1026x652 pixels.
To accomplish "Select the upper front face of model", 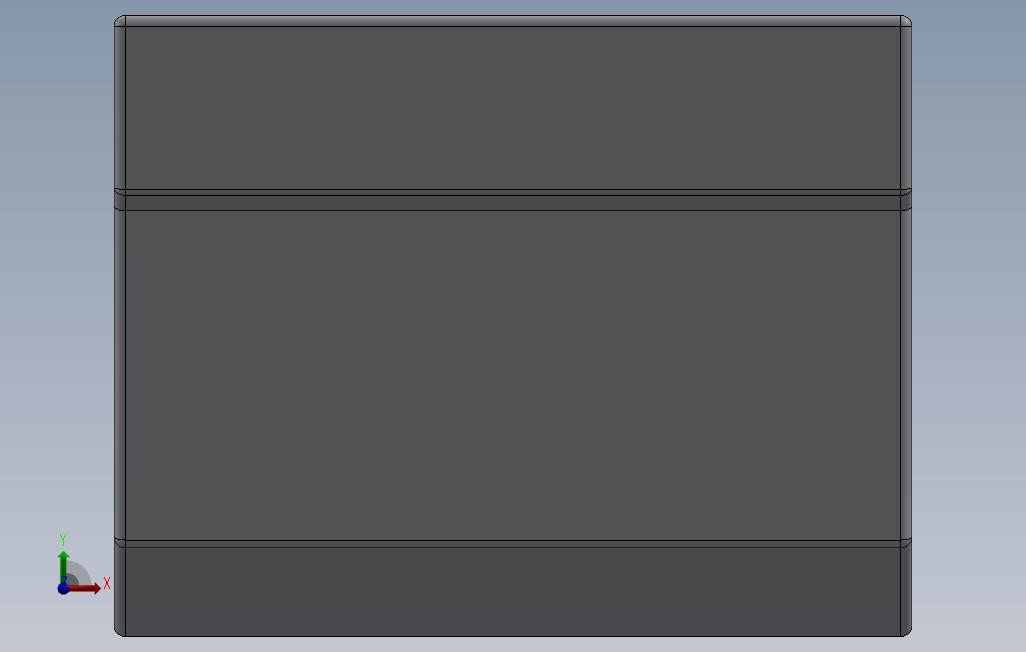I will (x=513, y=108).
